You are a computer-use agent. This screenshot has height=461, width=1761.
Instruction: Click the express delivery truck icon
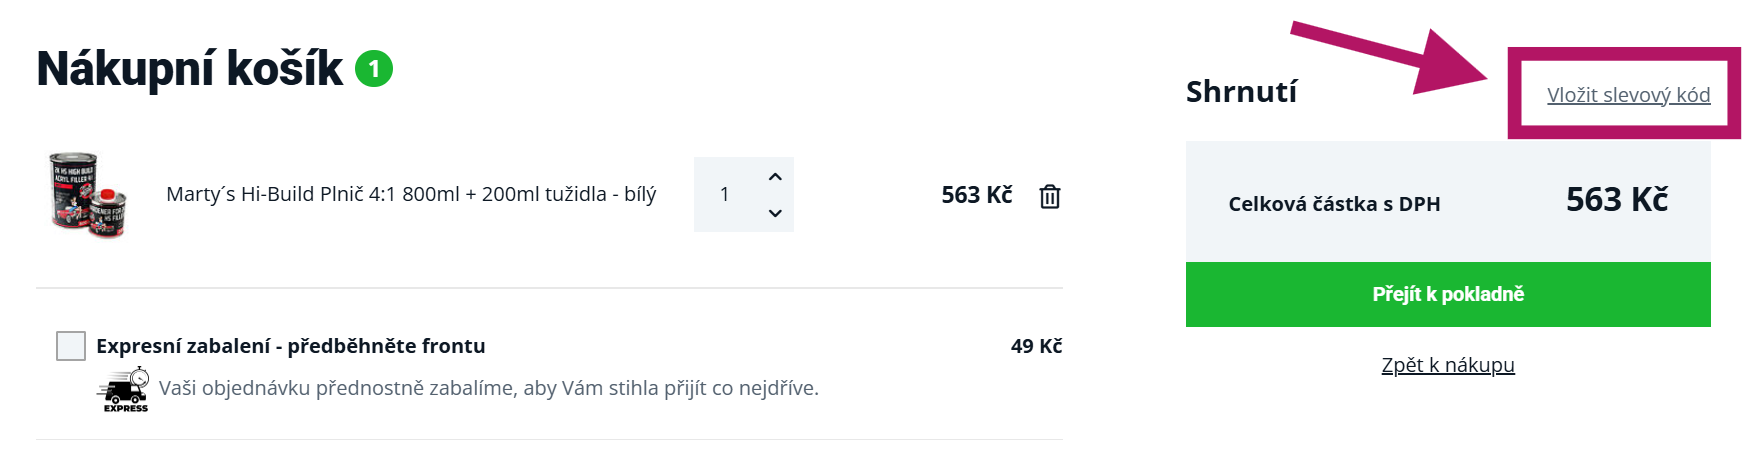125,390
